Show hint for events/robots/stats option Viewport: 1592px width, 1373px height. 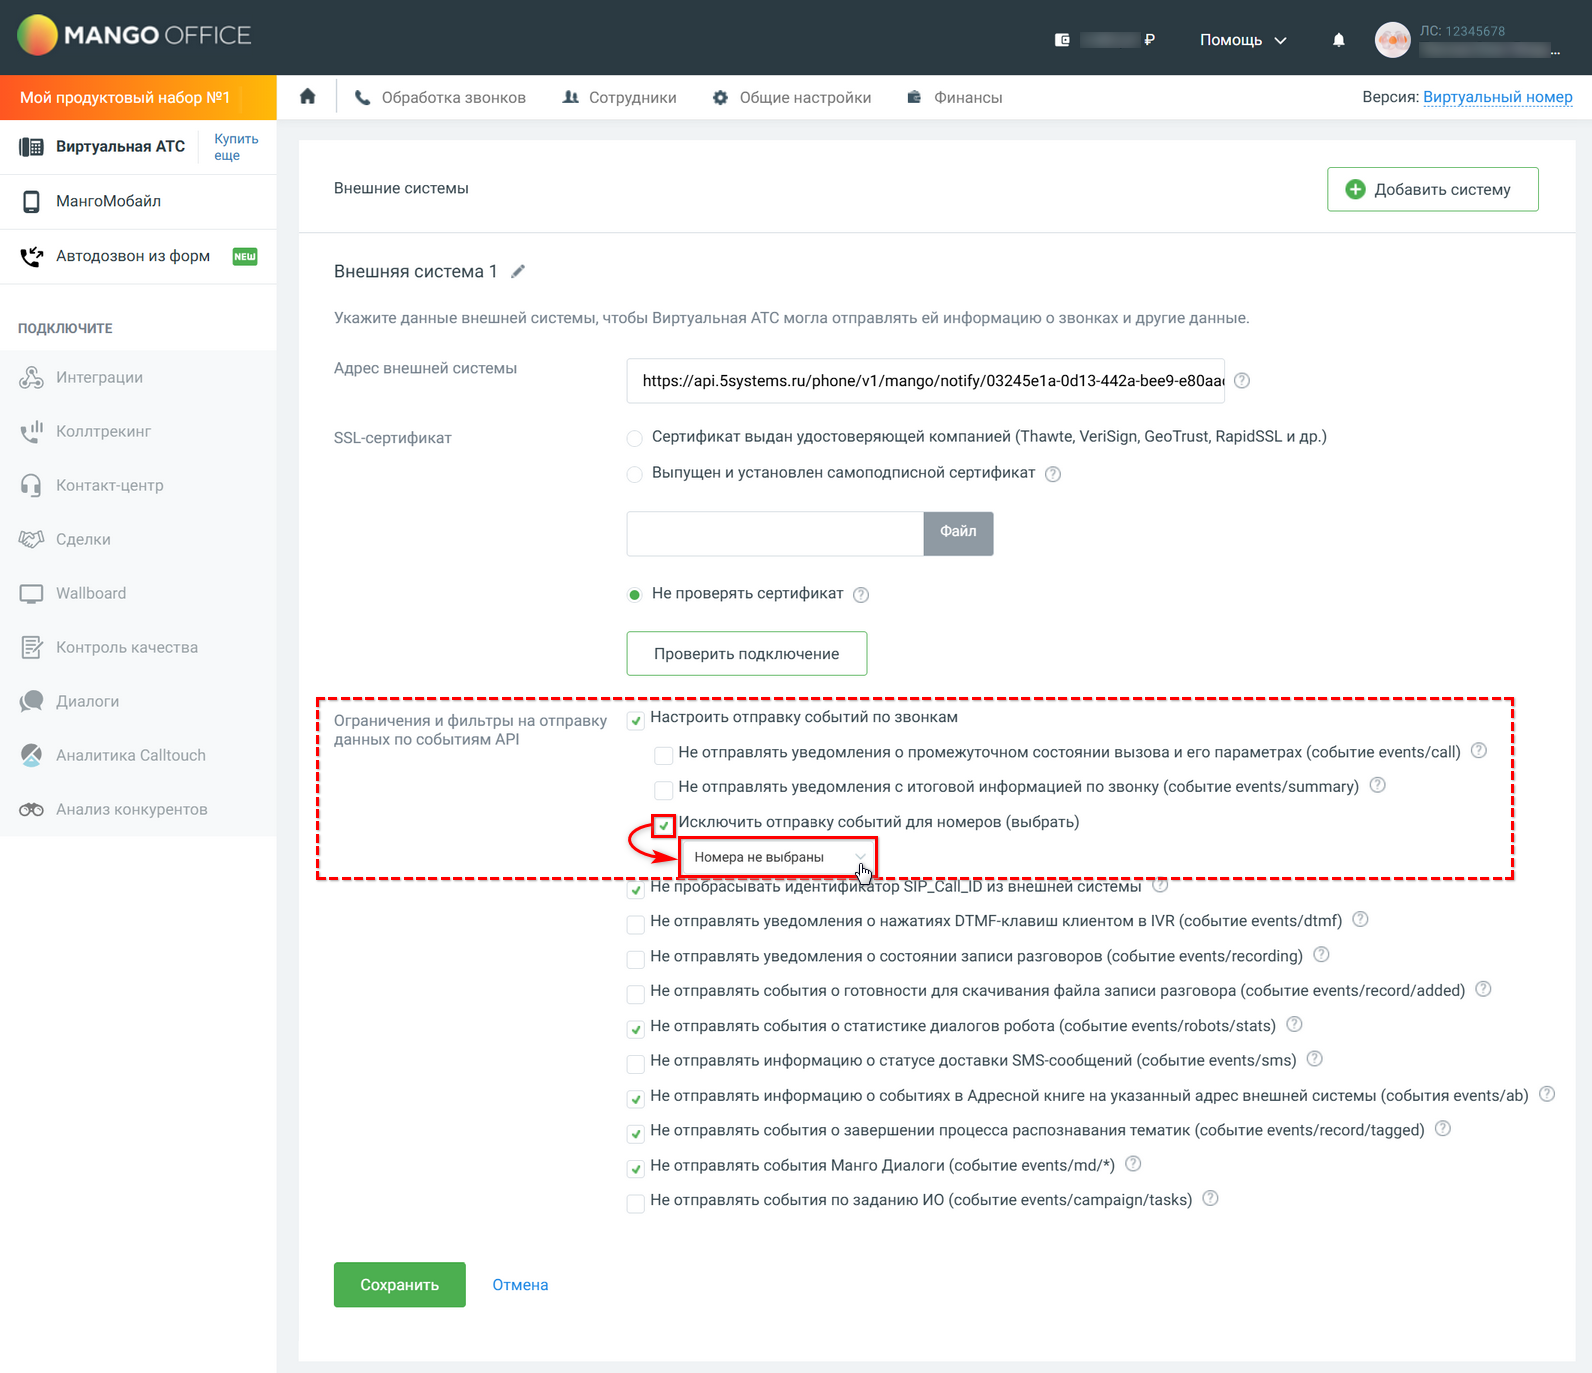(1294, 1024)
